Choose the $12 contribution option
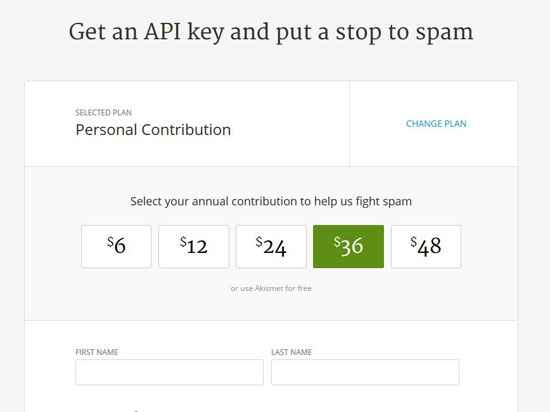The image size is (550, 412). pos(194,246)
